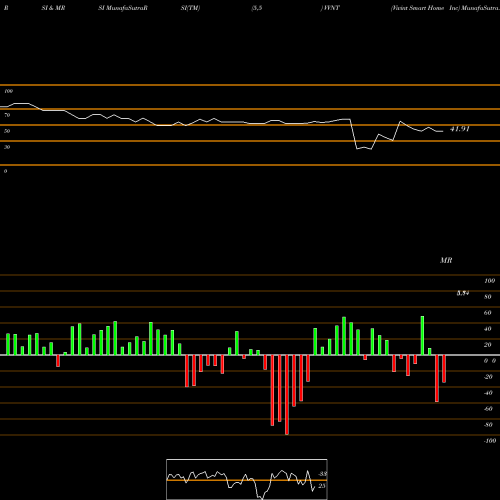Click the MR axis label -80
The height and width of the screenshot is (500, 500).
(488, 425)
